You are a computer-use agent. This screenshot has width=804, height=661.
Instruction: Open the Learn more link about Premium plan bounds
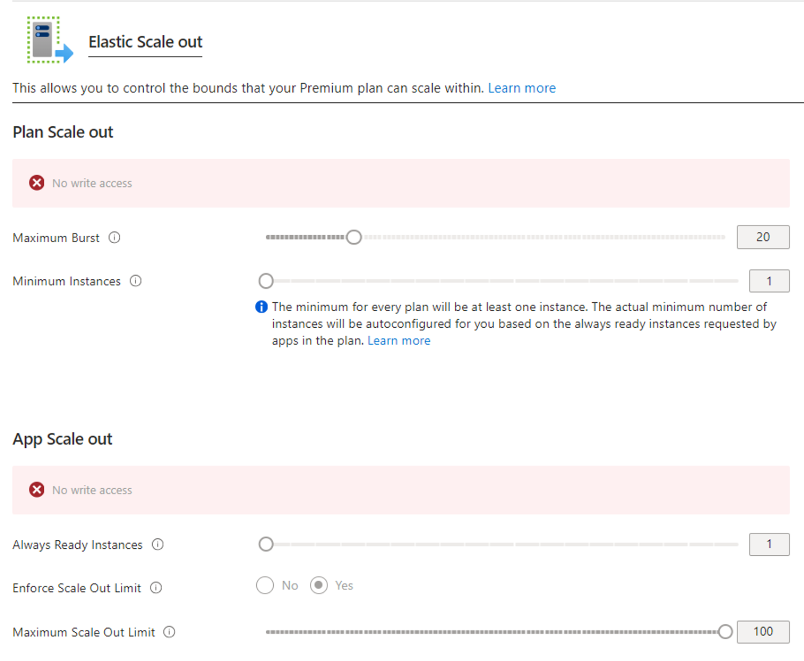(x=521, y=88)
